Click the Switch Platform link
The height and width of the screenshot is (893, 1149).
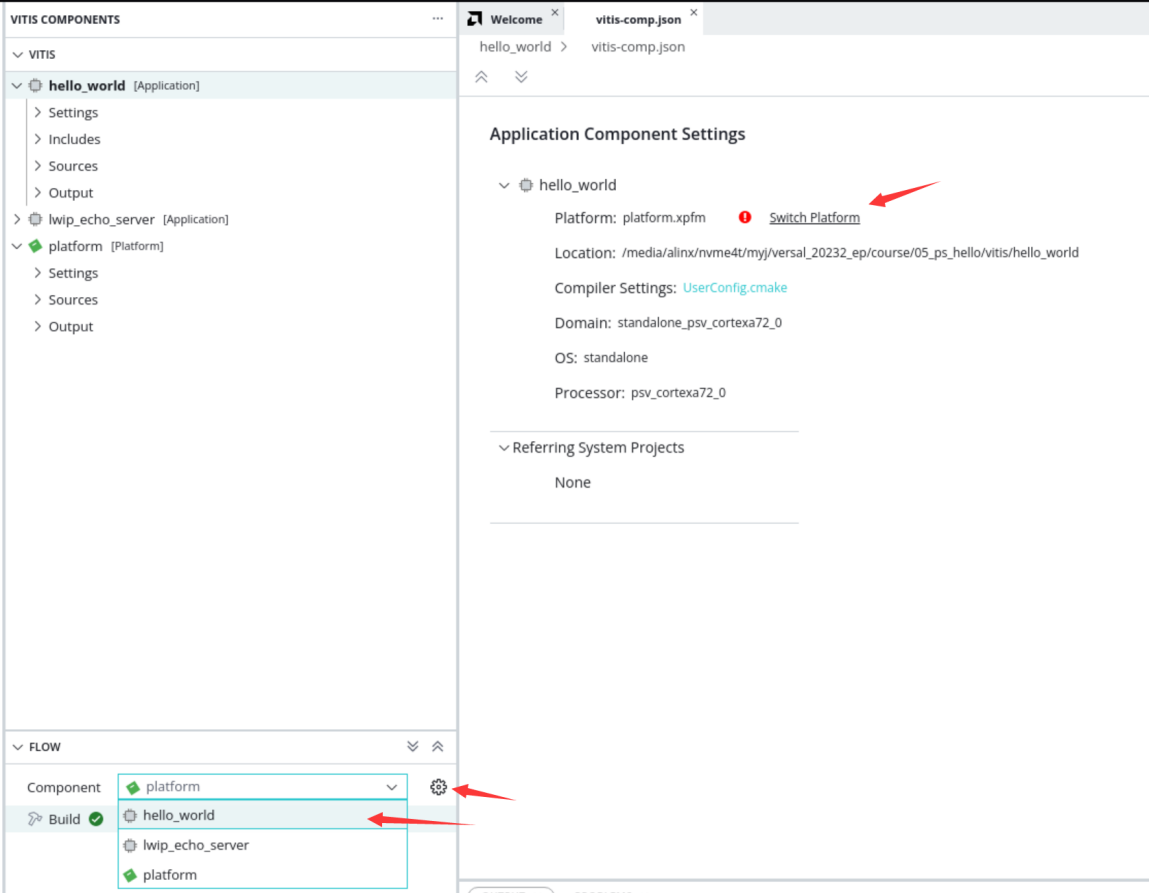click(814, 218)
